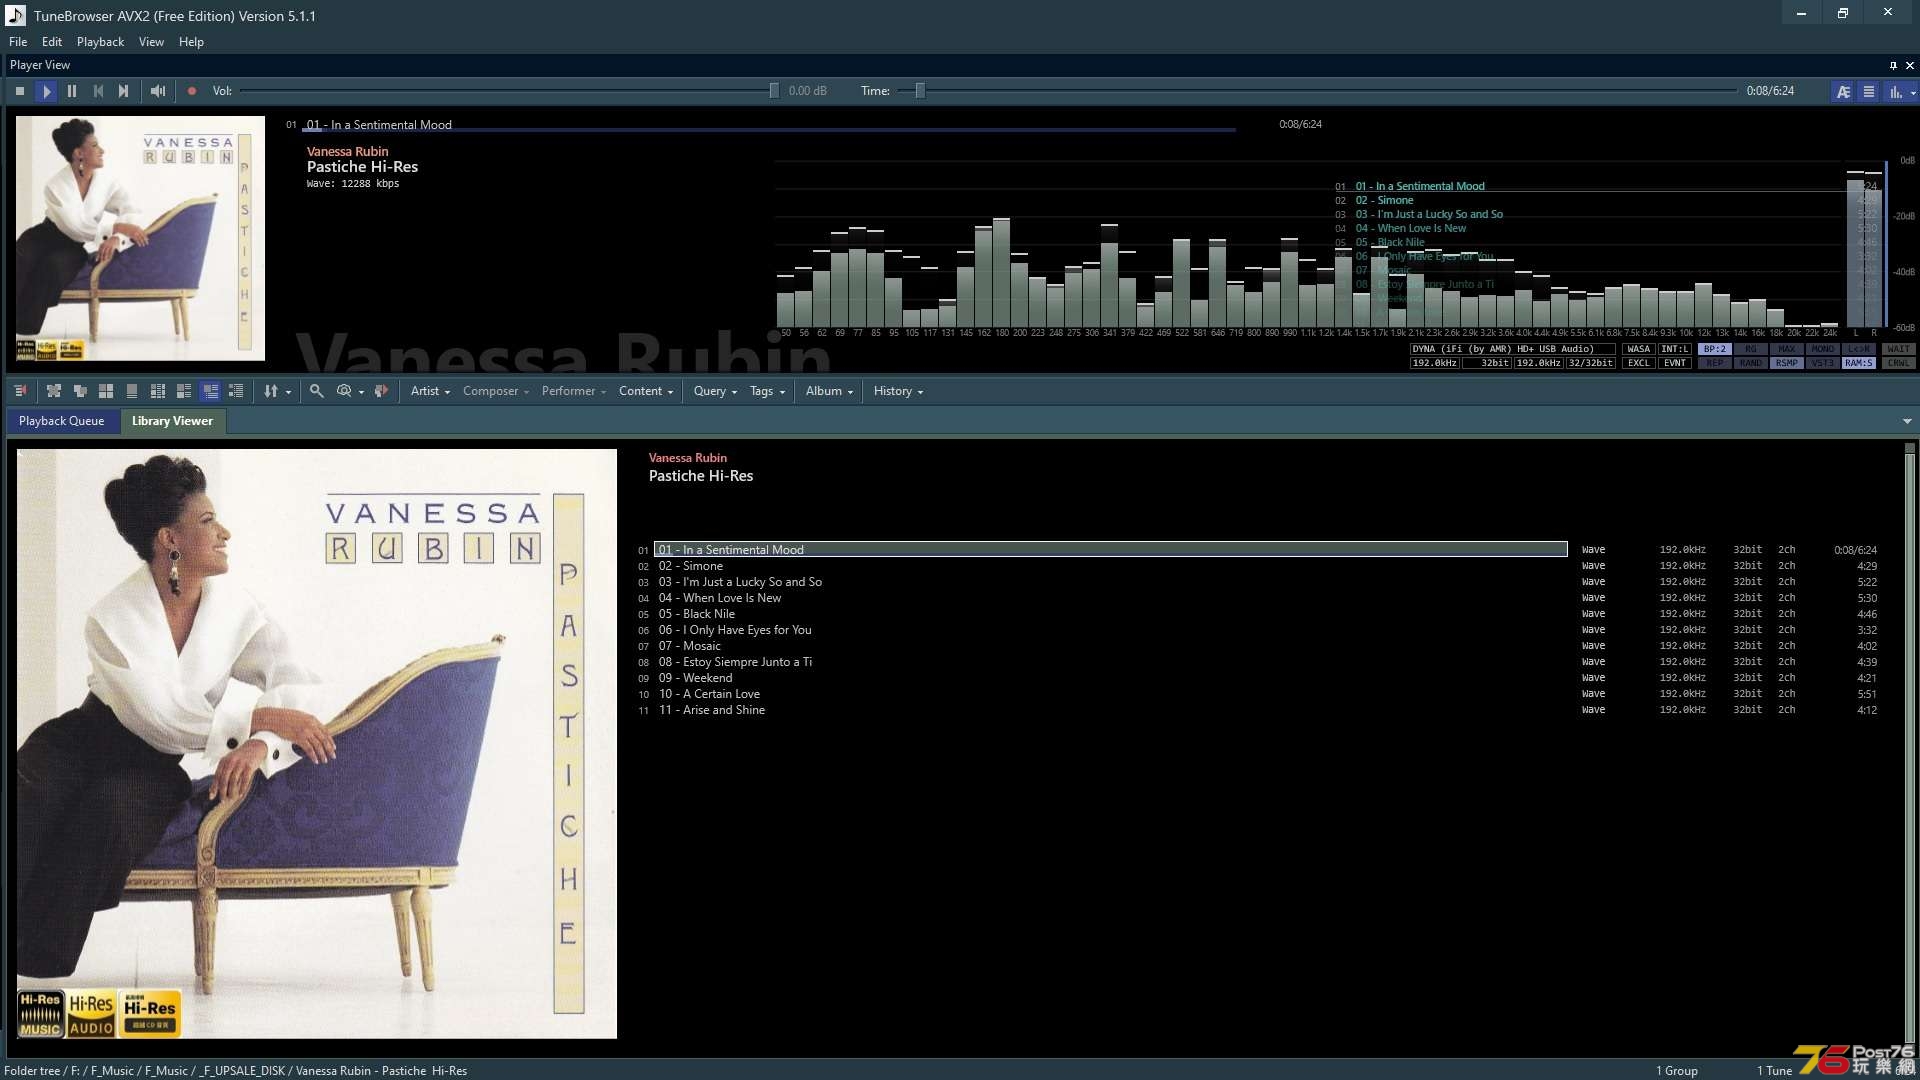Expand the Artist dropdown
Screen dimensions: 1920x1080
pos(430,391)
